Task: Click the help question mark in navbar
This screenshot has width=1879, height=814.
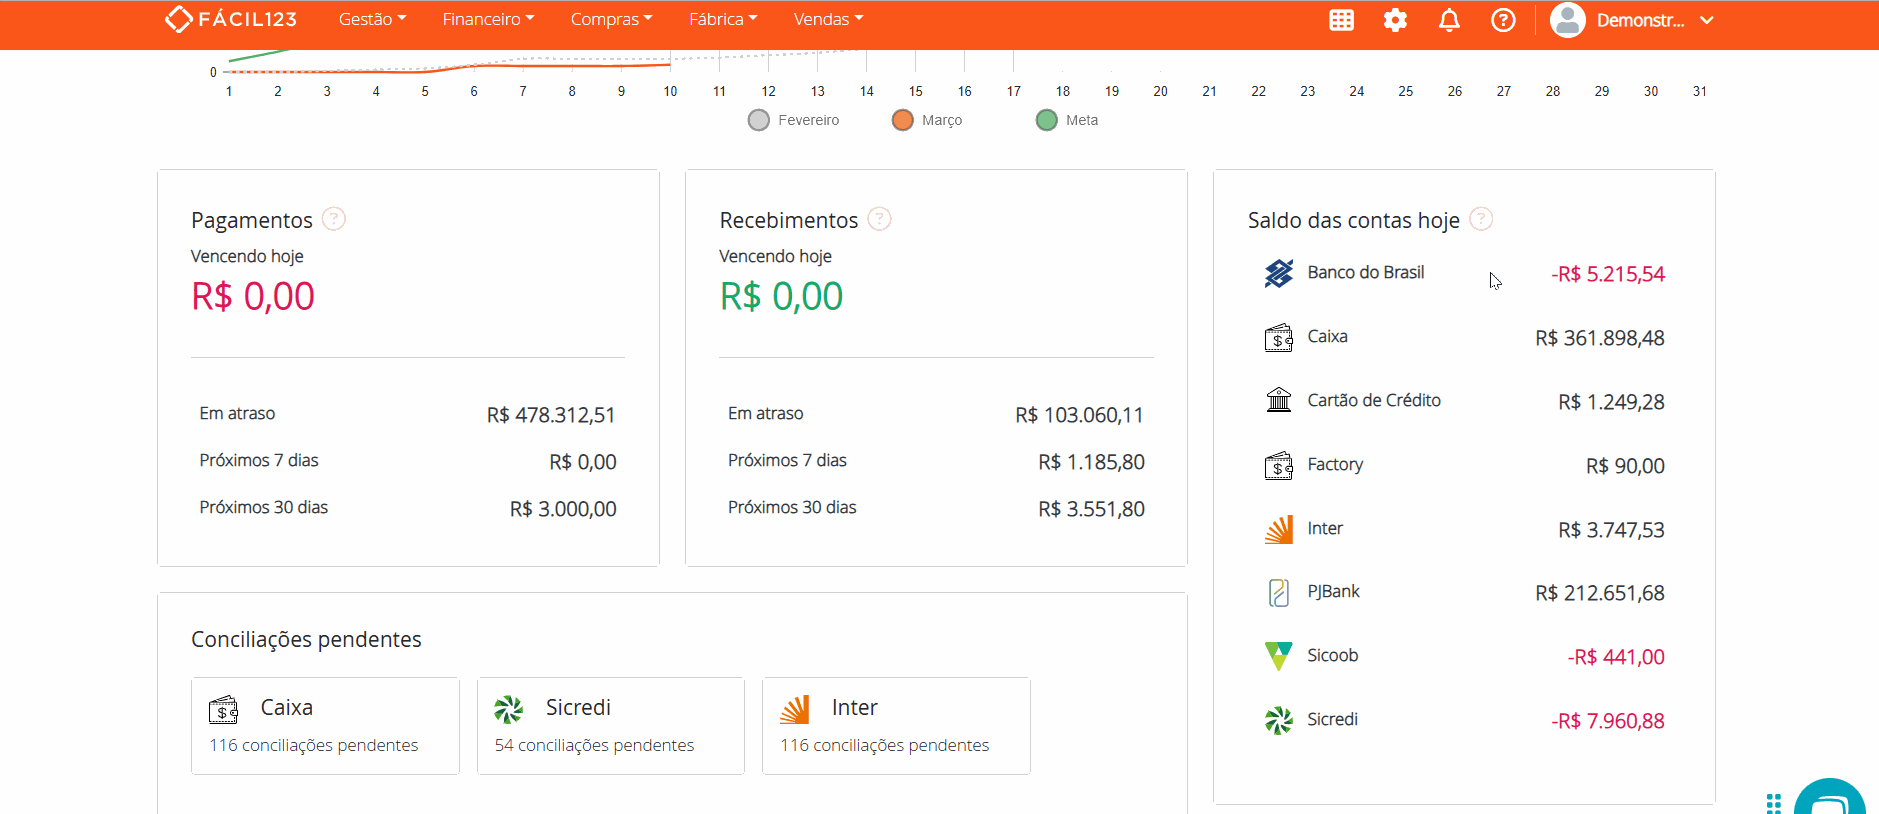Action: [1503, 20]
